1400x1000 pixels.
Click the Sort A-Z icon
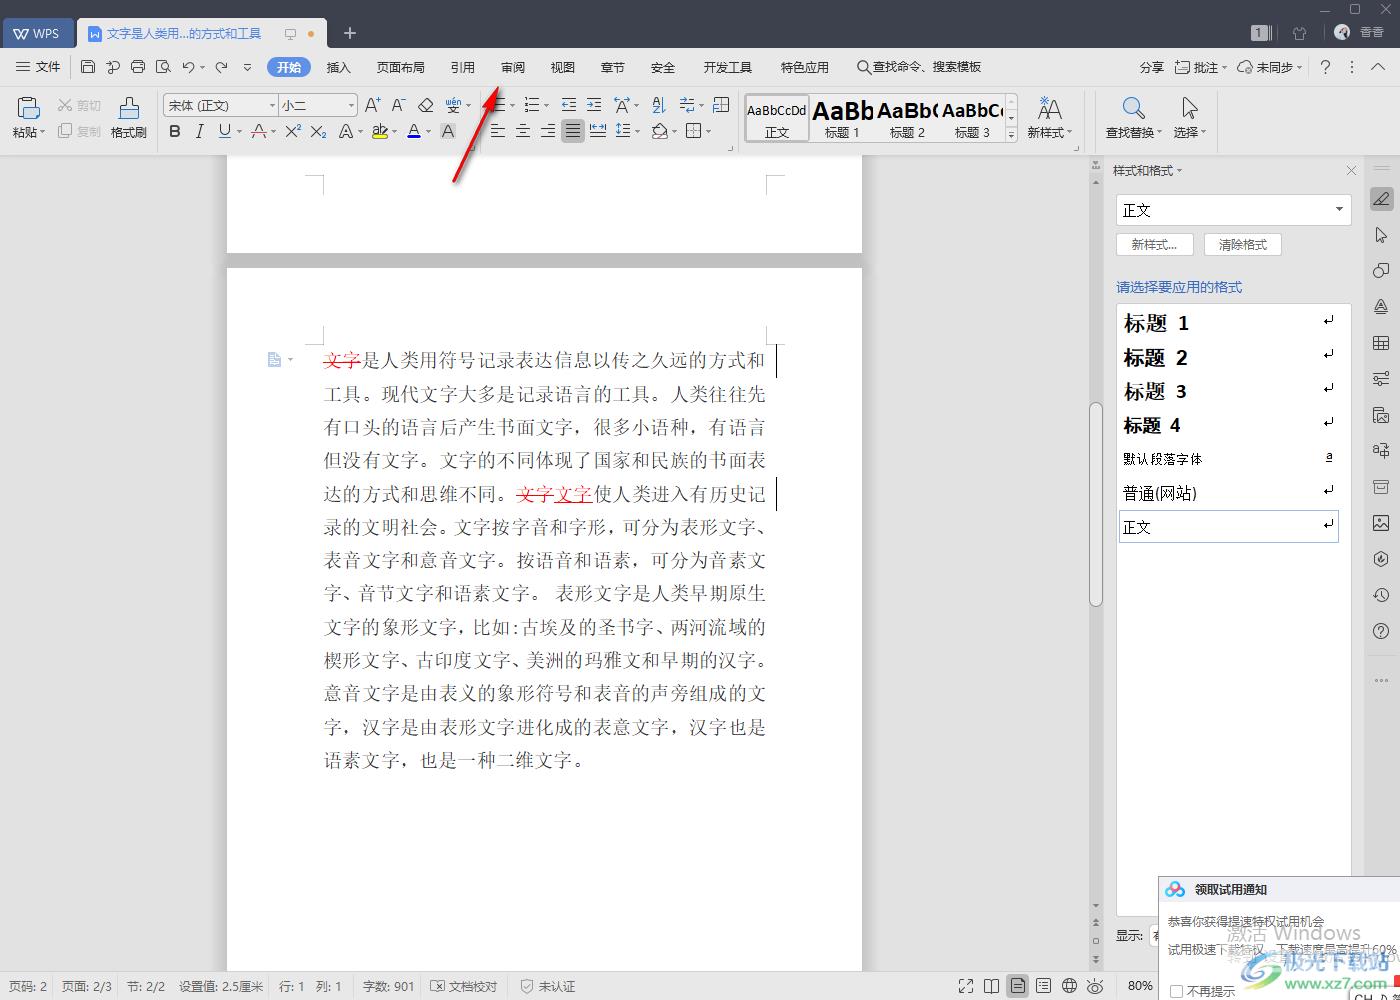tap(658, 105)
